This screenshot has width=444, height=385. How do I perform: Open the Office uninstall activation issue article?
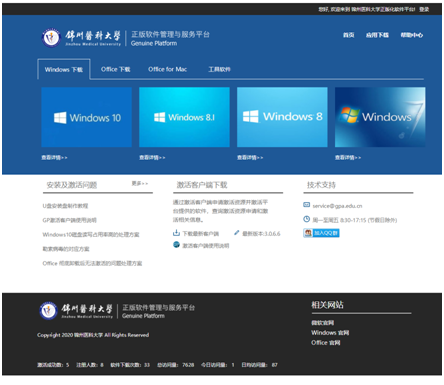tap(92, 263)
